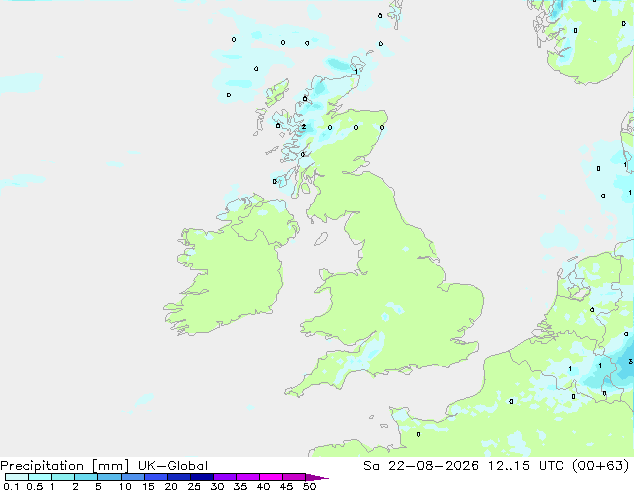
Task: Select the dark navy swatch between 25 and 30
Action: [x=201, y=477]
